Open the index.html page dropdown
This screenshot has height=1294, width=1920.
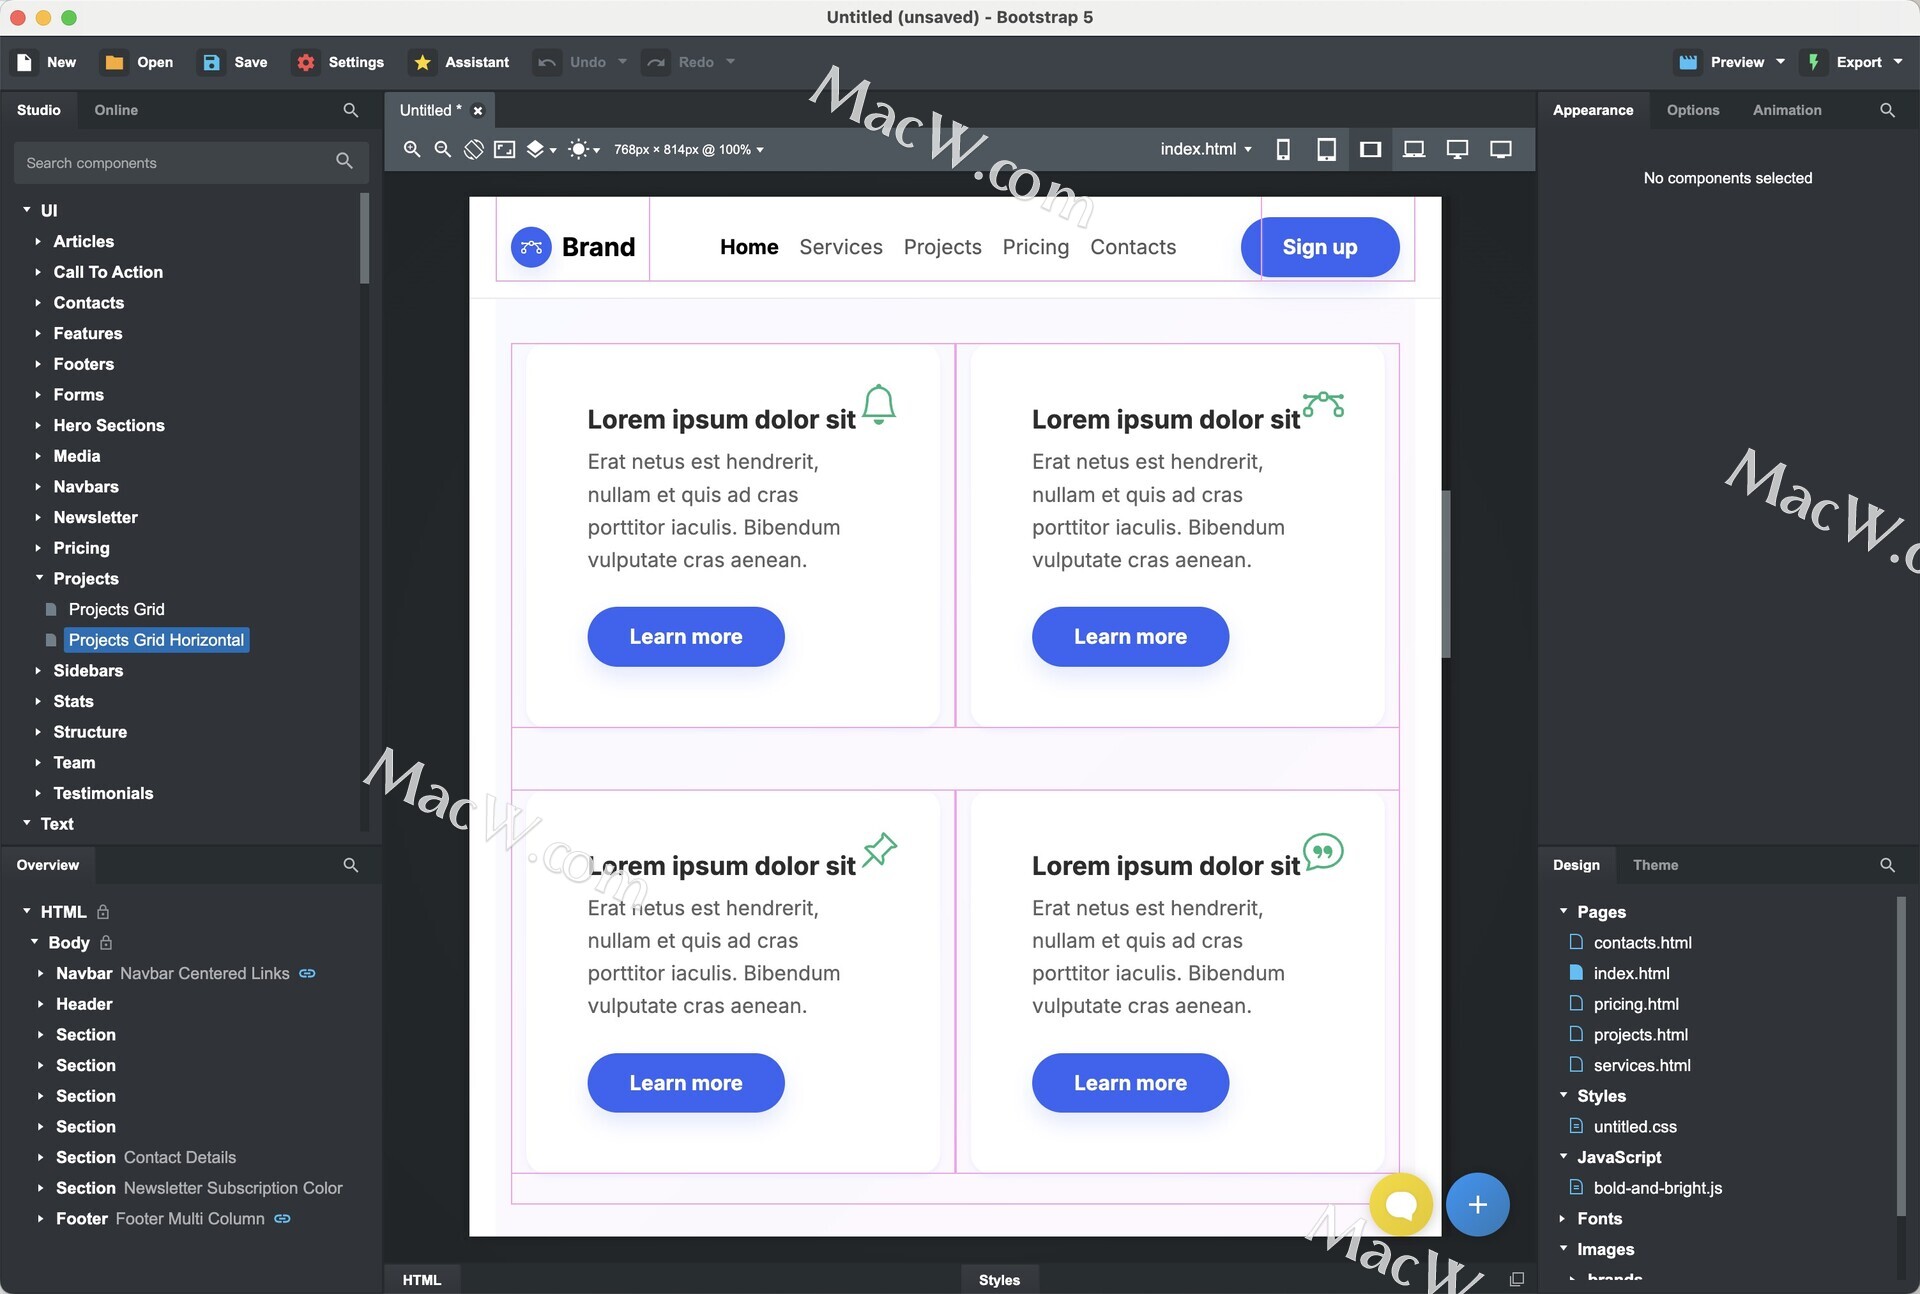[x=1205, y=149]
